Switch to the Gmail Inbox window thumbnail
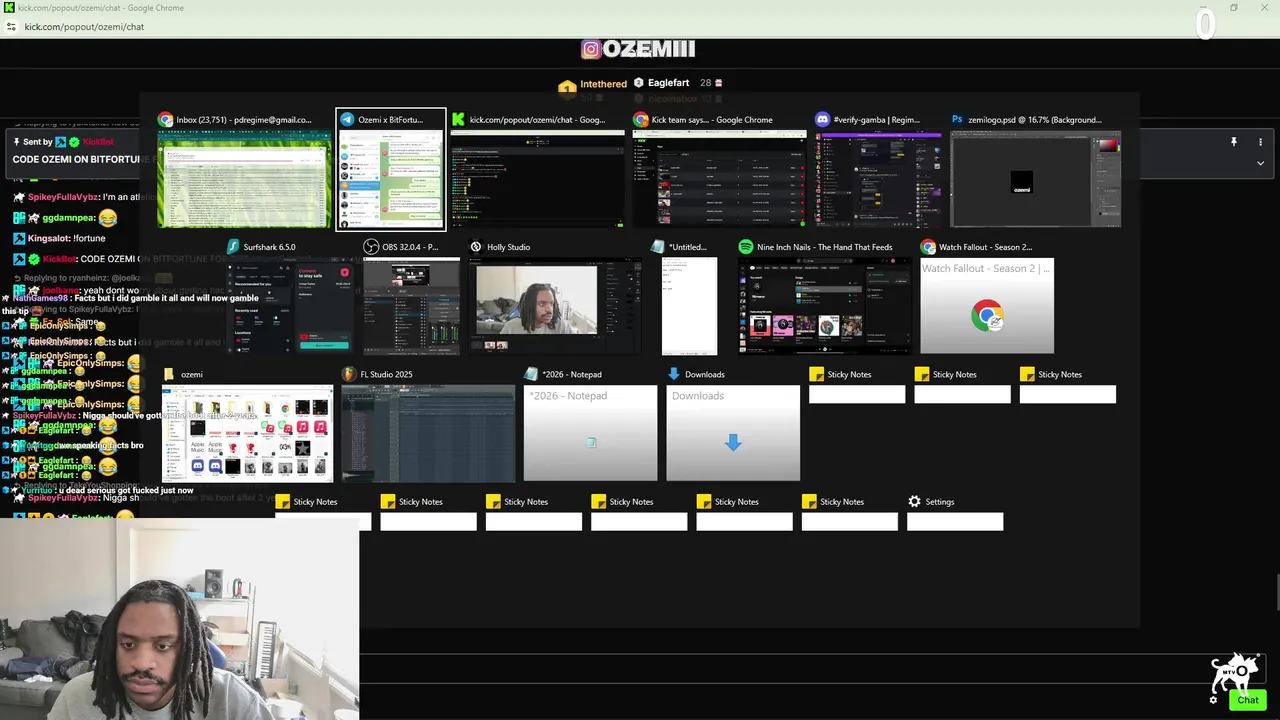 (x=244, y=179)
